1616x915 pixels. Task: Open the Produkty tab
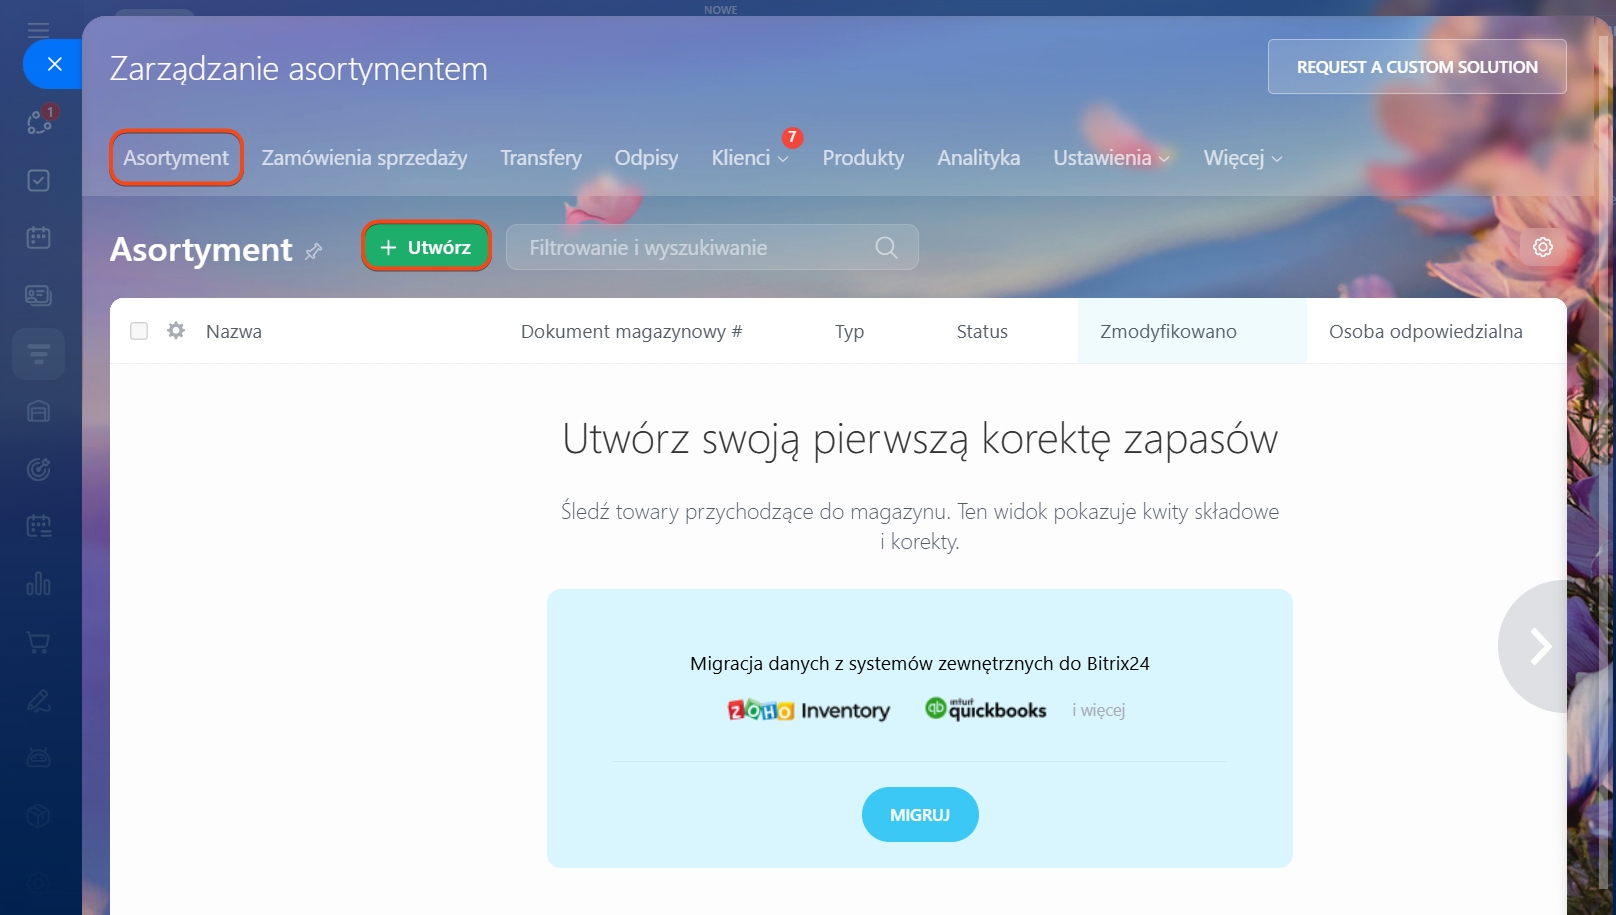(x=863, y=158)
